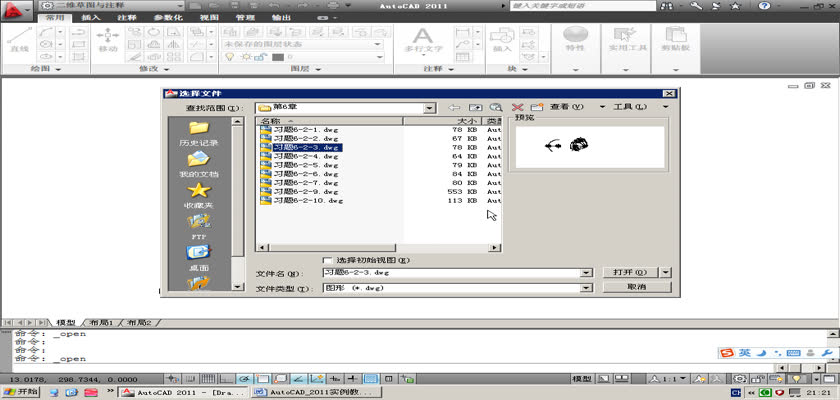Click the search the web icon
The width and height of the screenshot is (840, 400).
point(496,107)
